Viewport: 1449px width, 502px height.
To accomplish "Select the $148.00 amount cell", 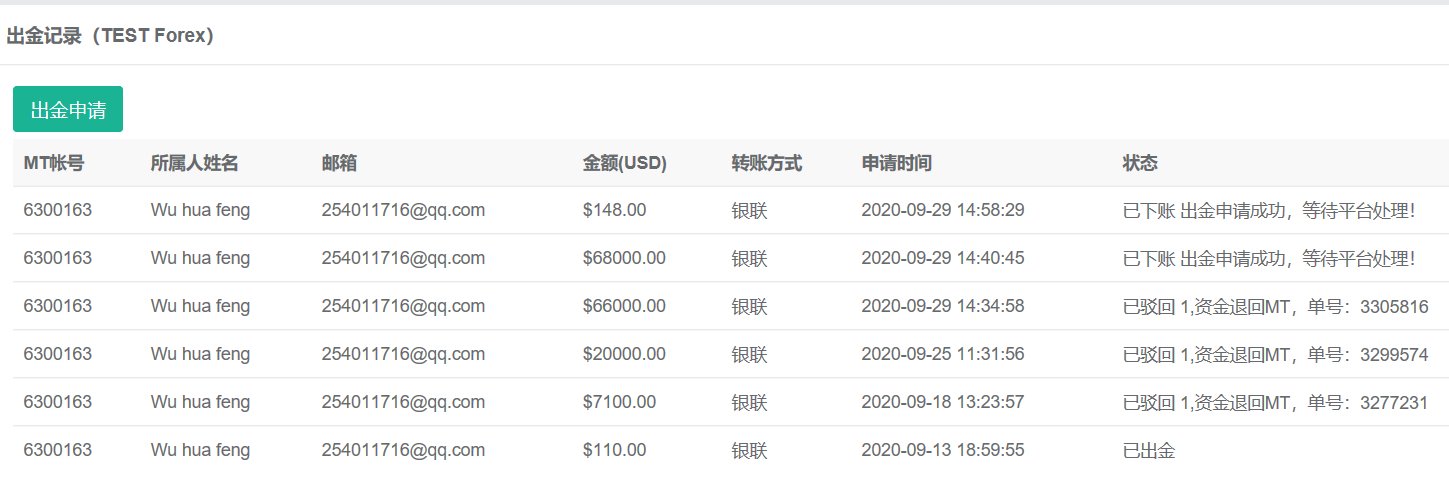I will click(614, 210).
